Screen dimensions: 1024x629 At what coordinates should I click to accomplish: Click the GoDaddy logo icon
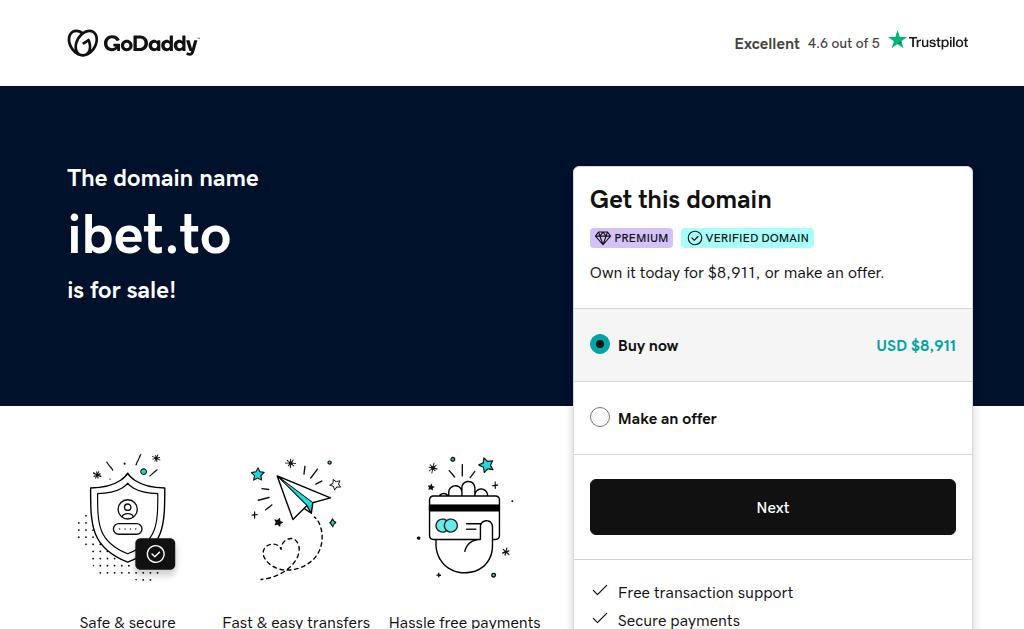click(x=82, y=43)
